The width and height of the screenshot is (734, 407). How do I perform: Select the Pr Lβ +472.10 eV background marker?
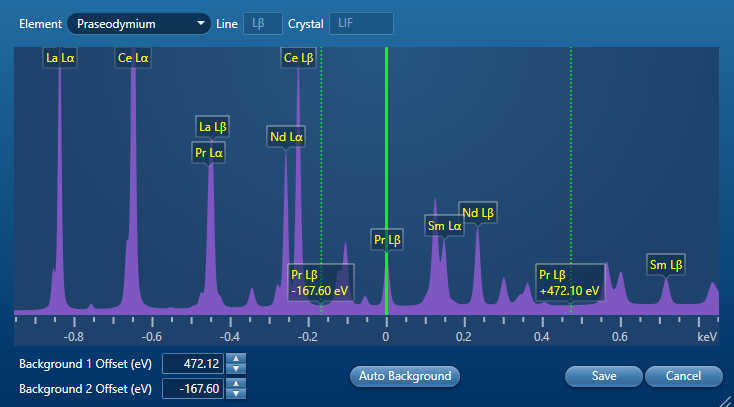569,282
